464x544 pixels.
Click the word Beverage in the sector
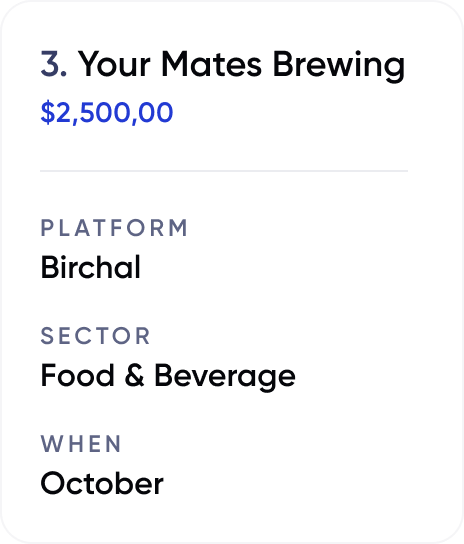225,377
